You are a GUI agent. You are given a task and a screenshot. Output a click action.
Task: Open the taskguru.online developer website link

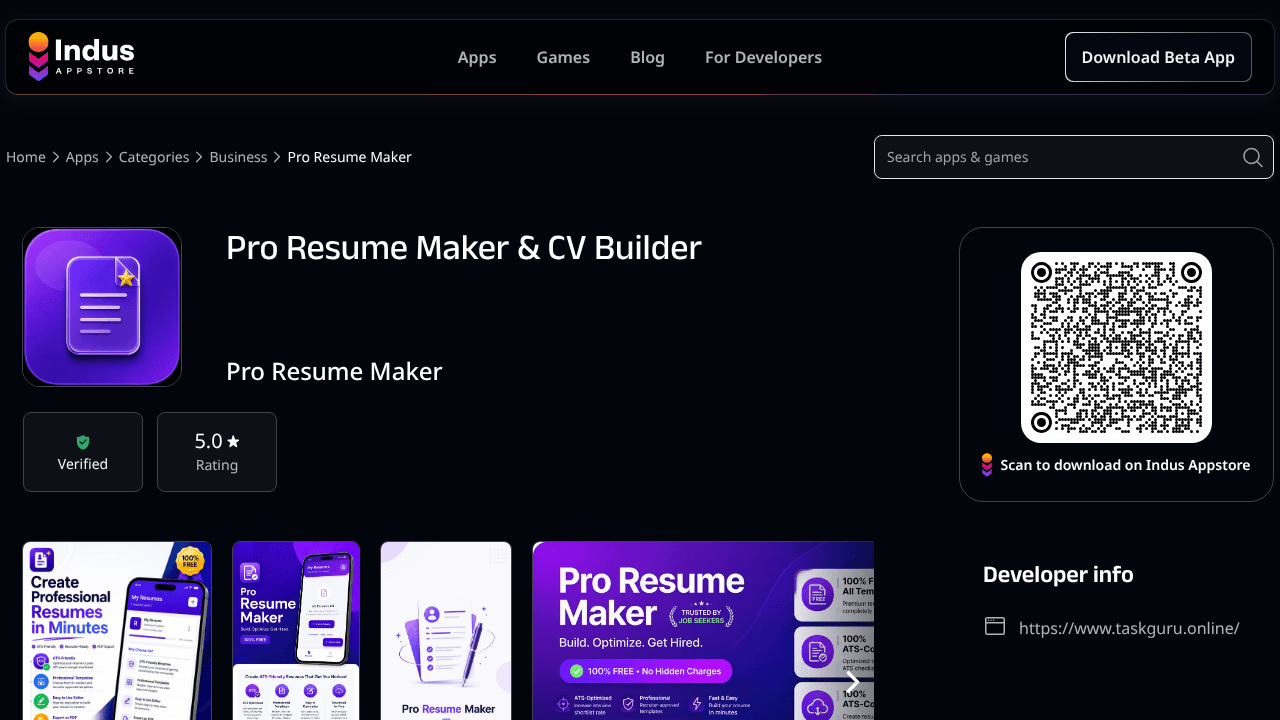[1129, 628]
